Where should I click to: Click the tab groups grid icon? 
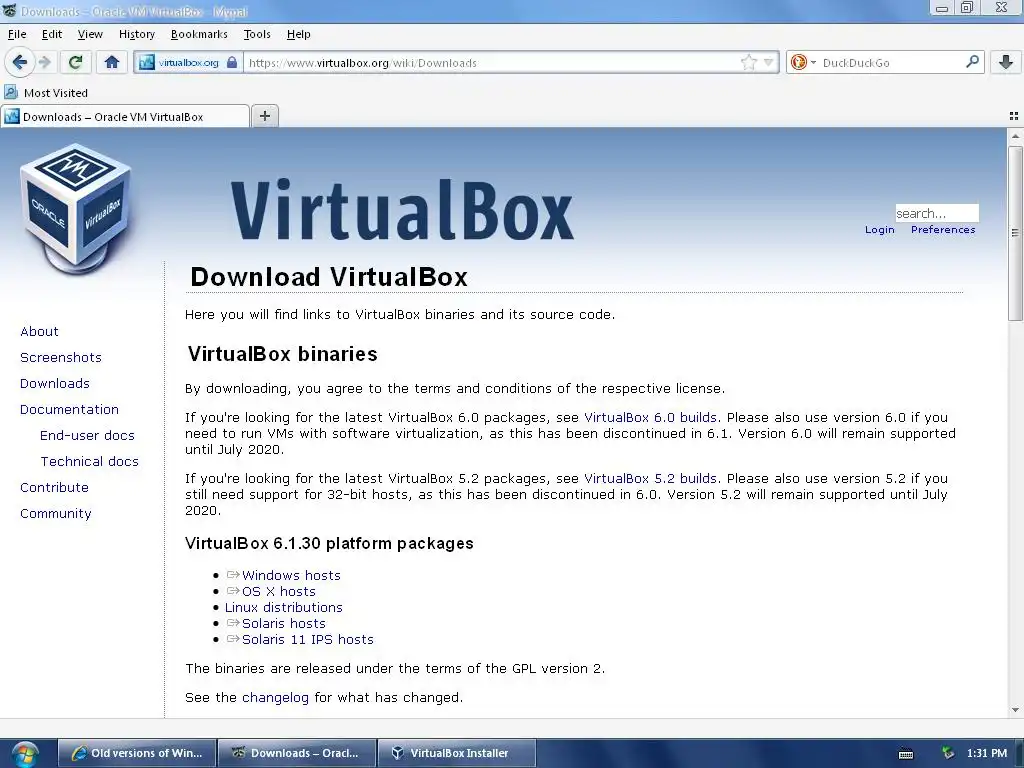pyautogui.click(x=1014, y=116)
